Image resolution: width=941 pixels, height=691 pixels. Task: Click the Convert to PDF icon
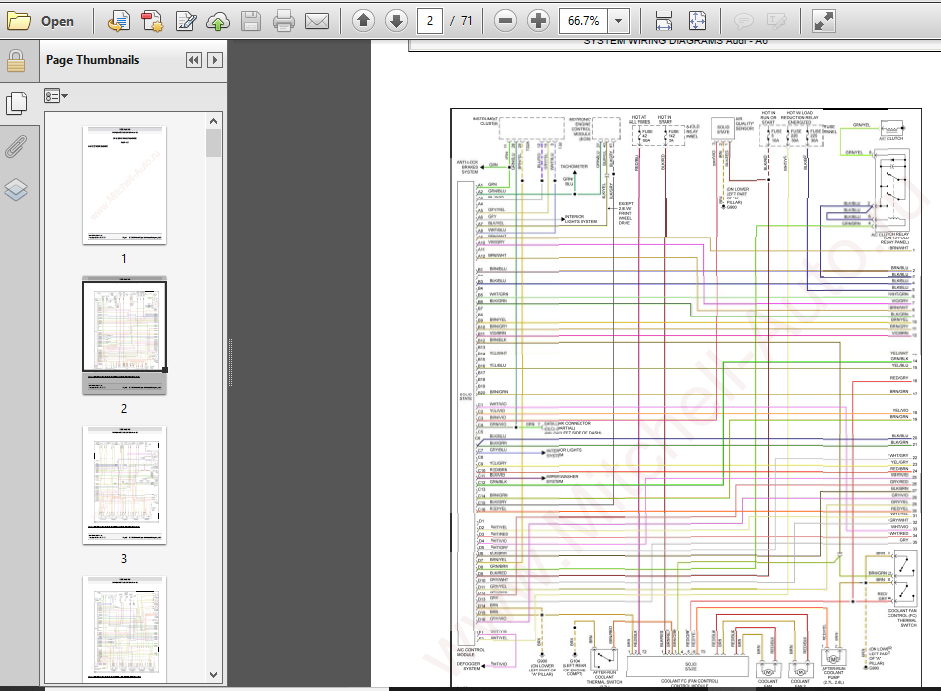(119, 21)
